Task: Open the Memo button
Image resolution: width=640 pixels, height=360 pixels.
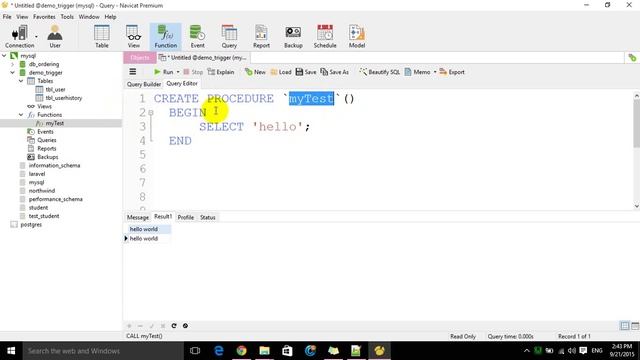Action: pos(417,72)
